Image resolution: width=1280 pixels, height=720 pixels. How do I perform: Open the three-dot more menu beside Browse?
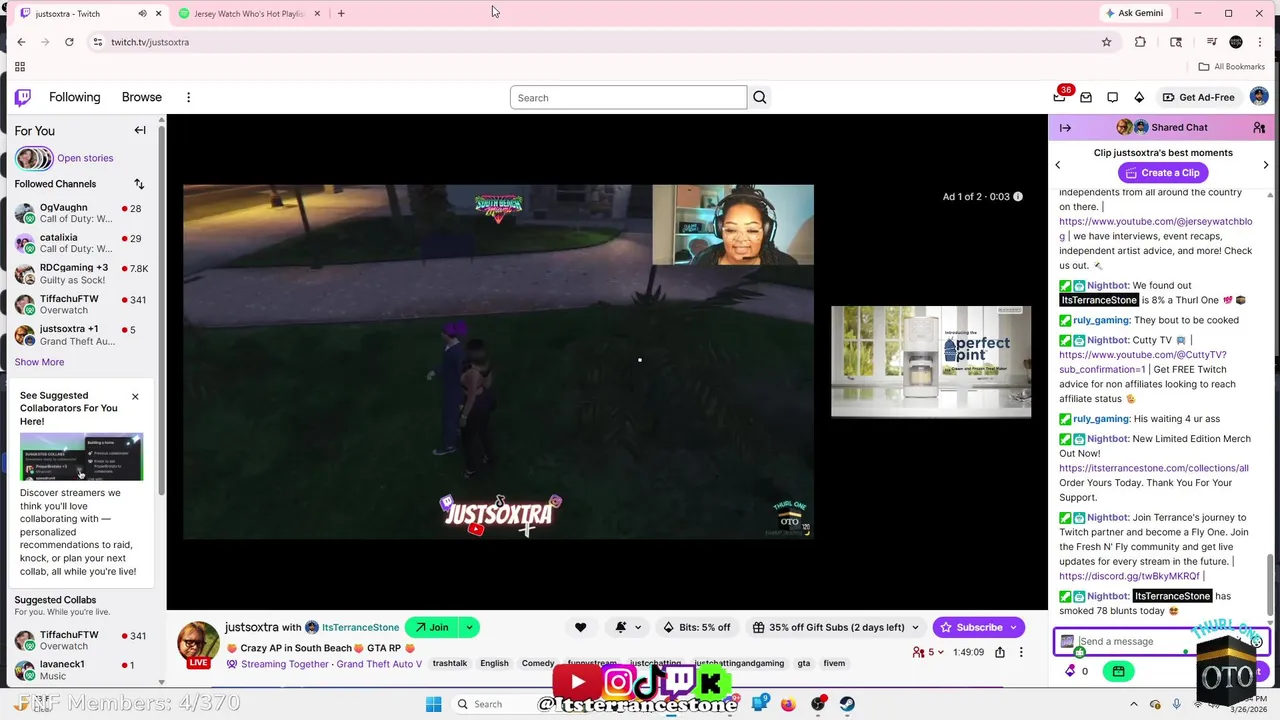click(188, 97)
